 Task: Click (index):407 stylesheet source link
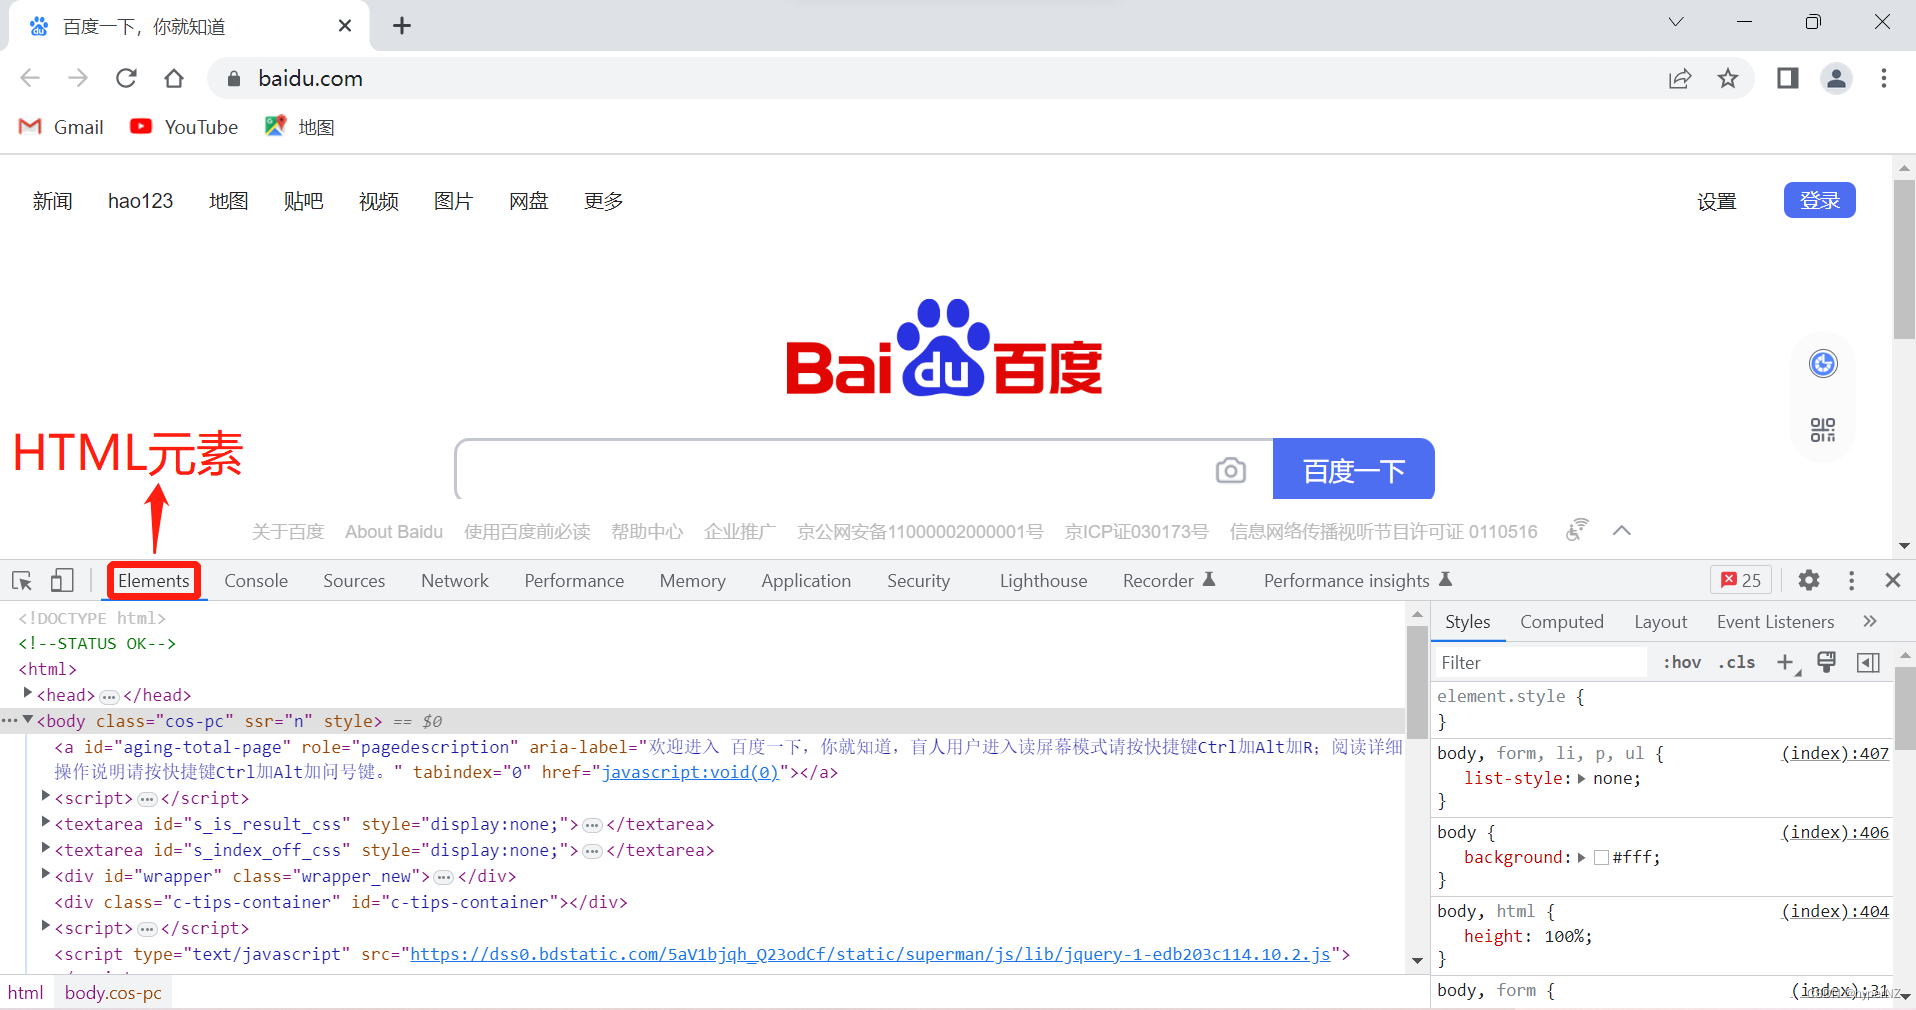click(1835, 753)
